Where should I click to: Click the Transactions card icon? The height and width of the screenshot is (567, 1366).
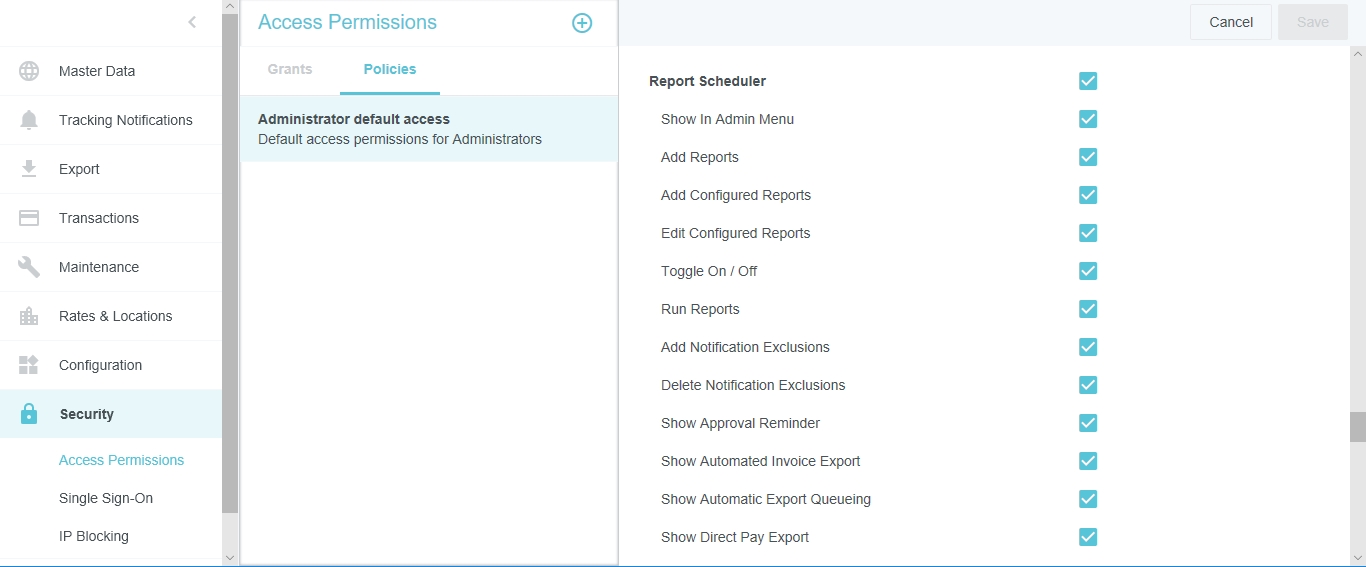coord(29,218)
